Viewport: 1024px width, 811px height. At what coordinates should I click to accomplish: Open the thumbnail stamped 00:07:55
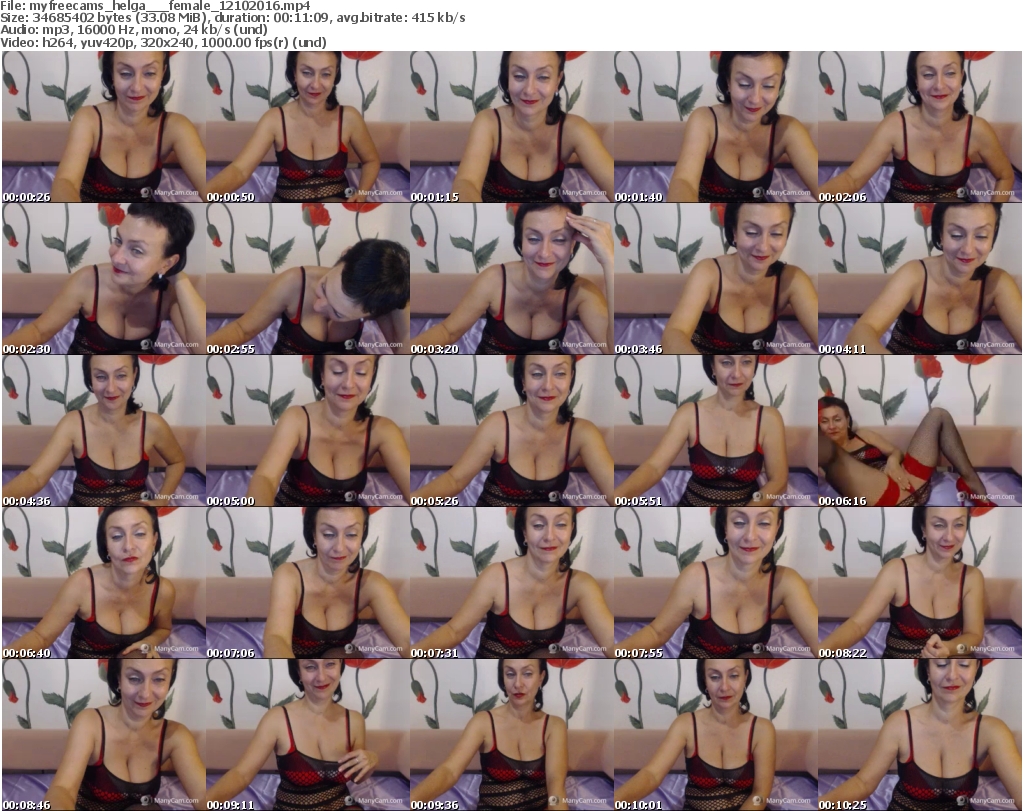(x=715, y=583)
